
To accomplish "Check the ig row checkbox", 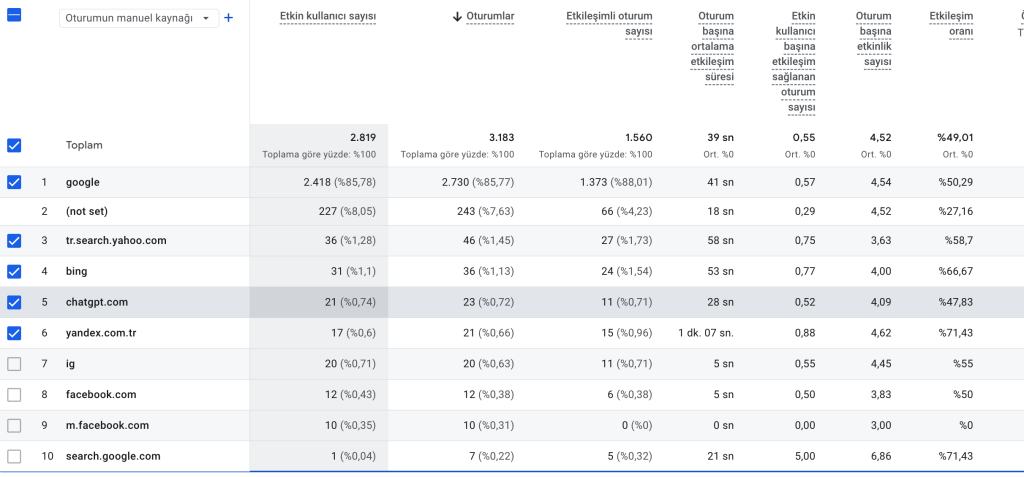I will 14,364.
